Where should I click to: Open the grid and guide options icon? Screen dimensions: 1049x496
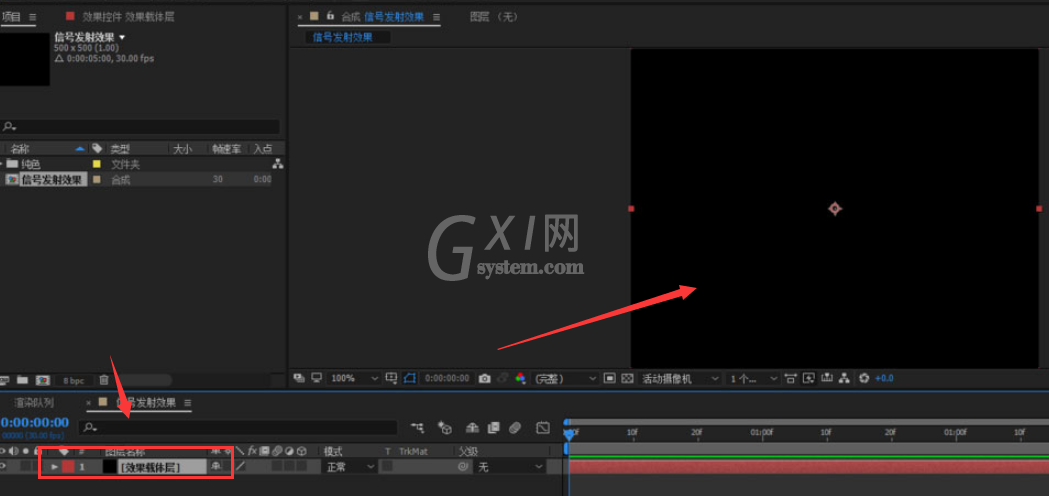[x=392, y=378]
